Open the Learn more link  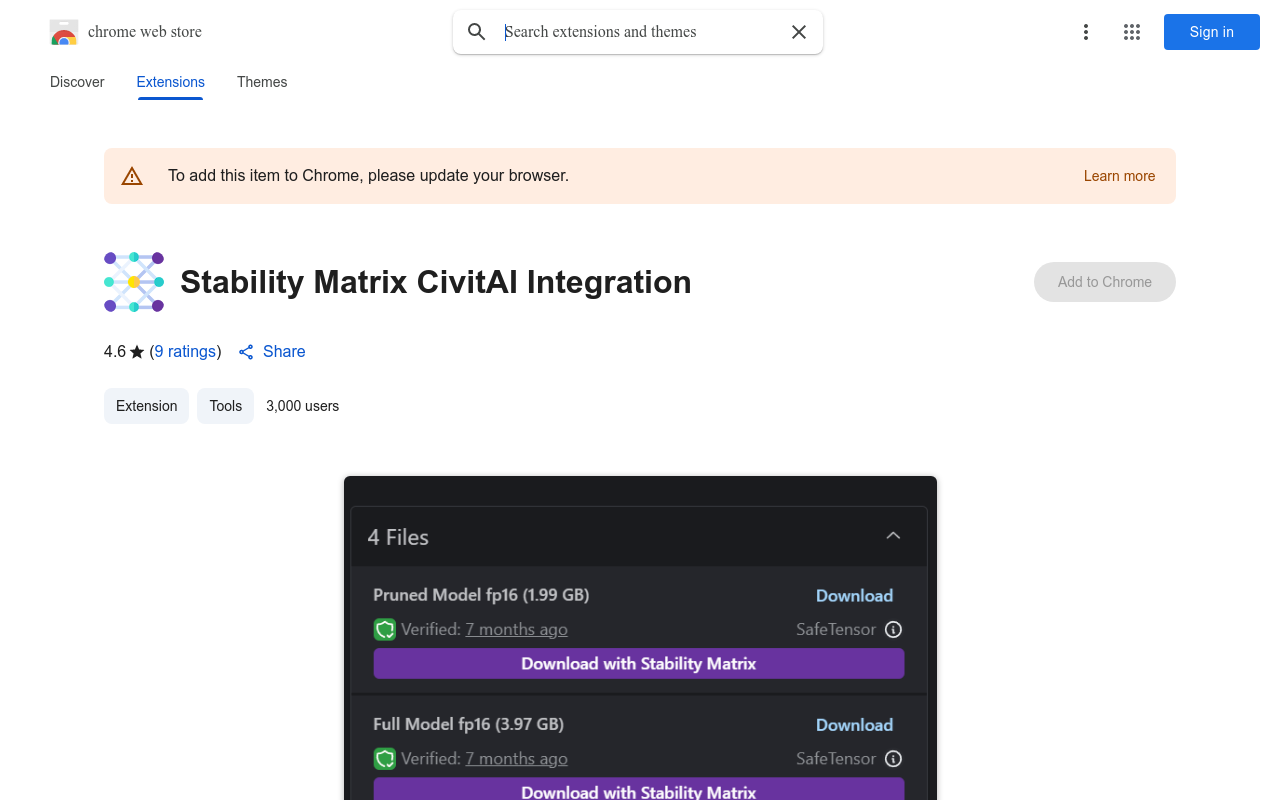[x=1119, y=176]
